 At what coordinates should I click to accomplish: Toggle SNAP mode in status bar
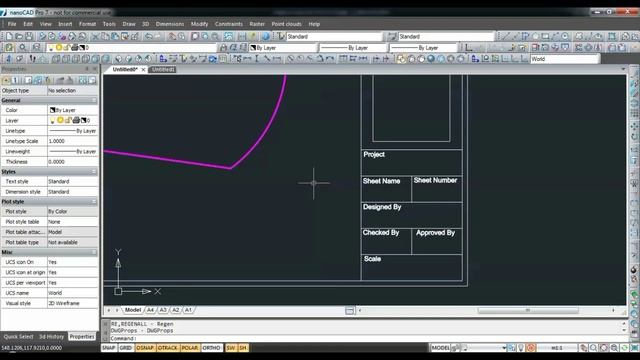point(109,348)
